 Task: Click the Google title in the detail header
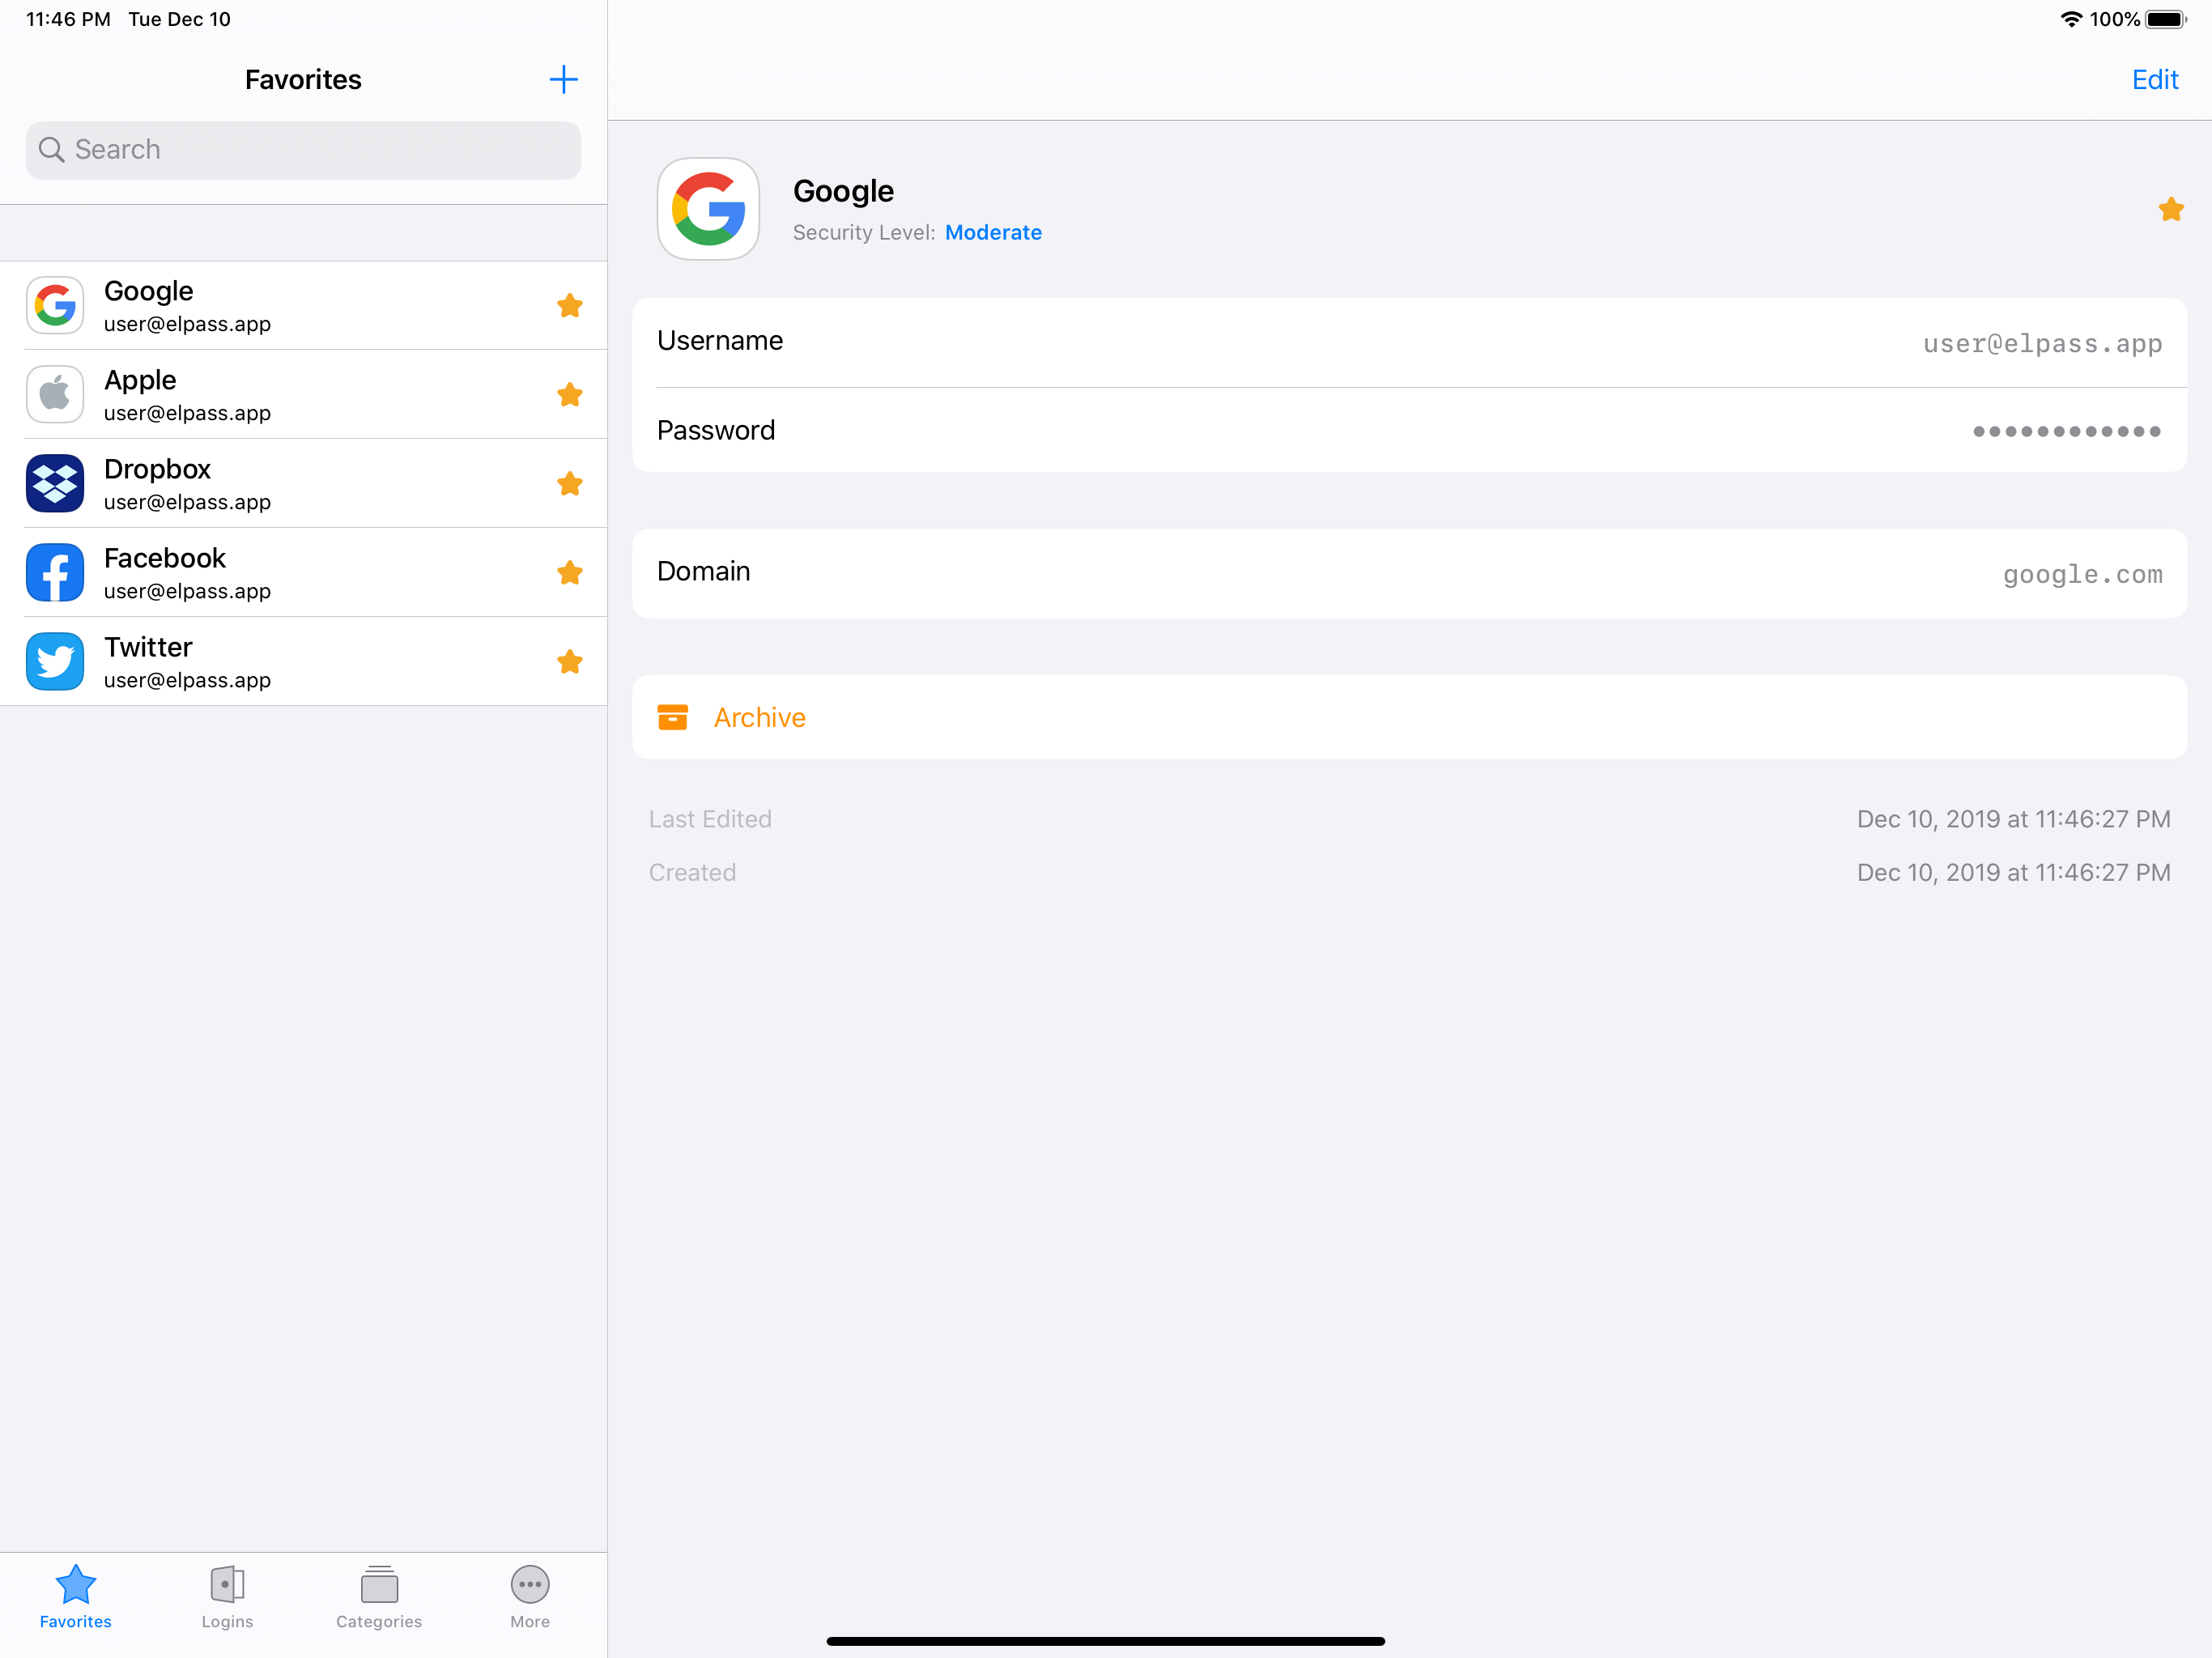pos(843,191)
